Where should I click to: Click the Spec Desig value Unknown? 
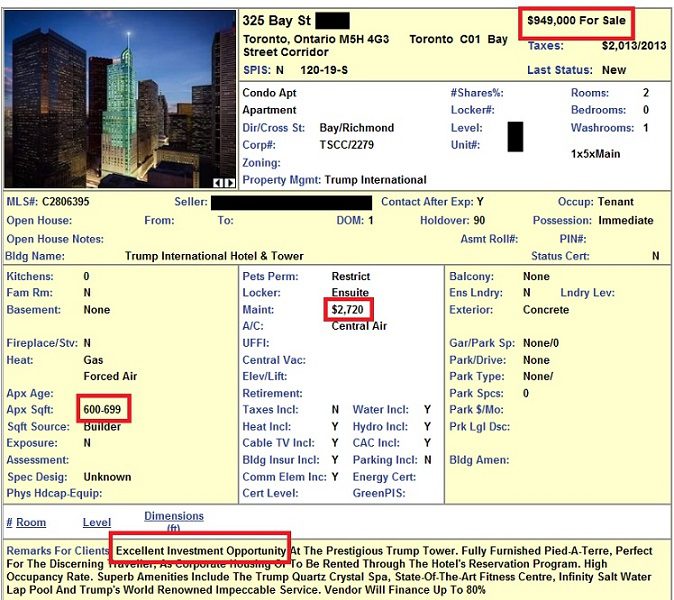pos(107,477)
